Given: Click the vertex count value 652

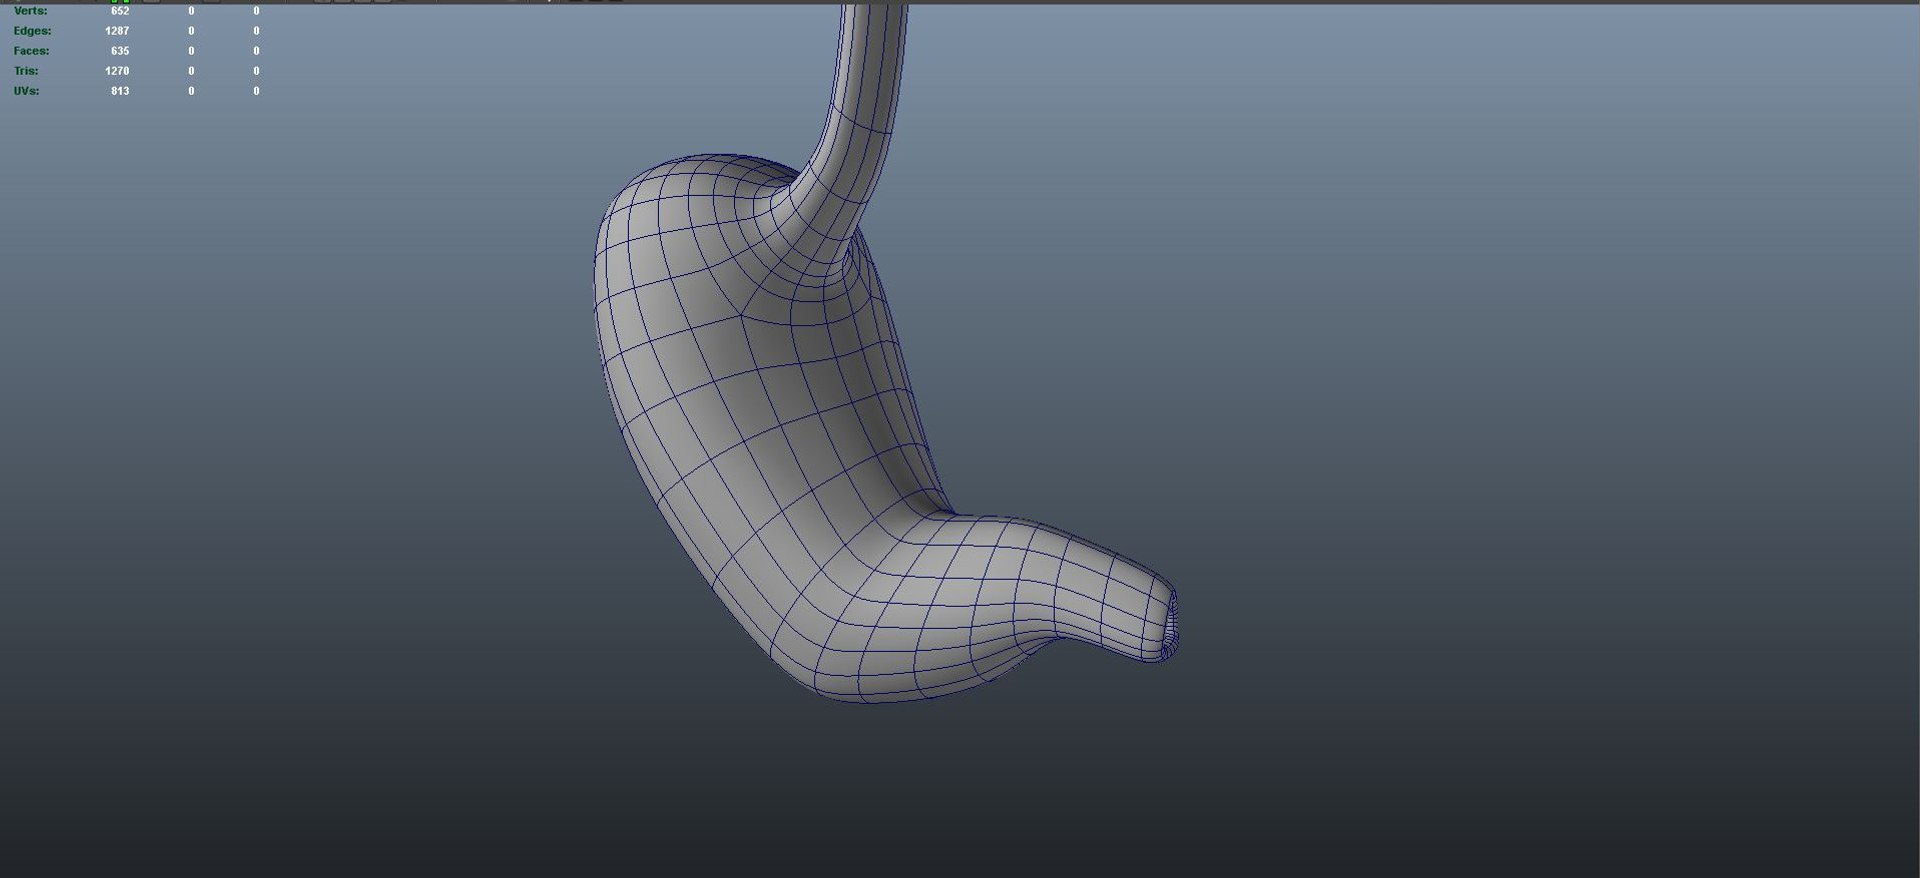Looking at the screenshot, I should [x=120, y=11].
